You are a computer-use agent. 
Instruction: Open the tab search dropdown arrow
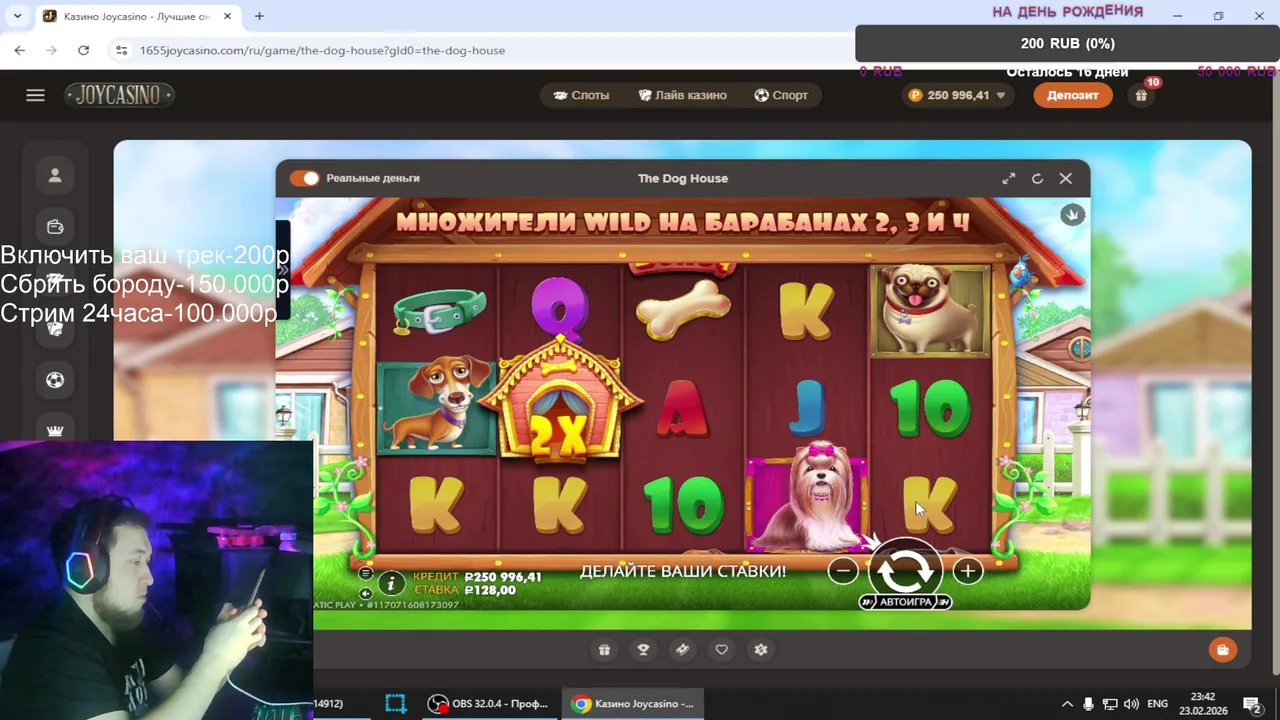coord(17,16)
